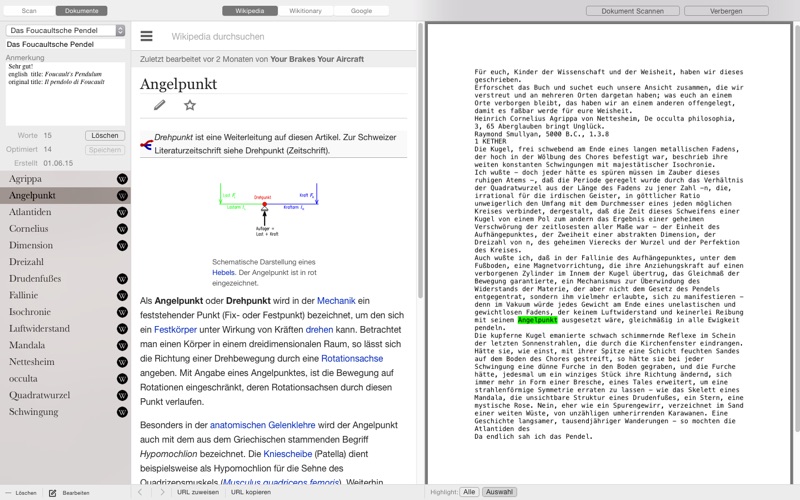Viewport: 800px width, 500px height.
Task: Click the Dokument Scannen button
Action: coord(633,11)
